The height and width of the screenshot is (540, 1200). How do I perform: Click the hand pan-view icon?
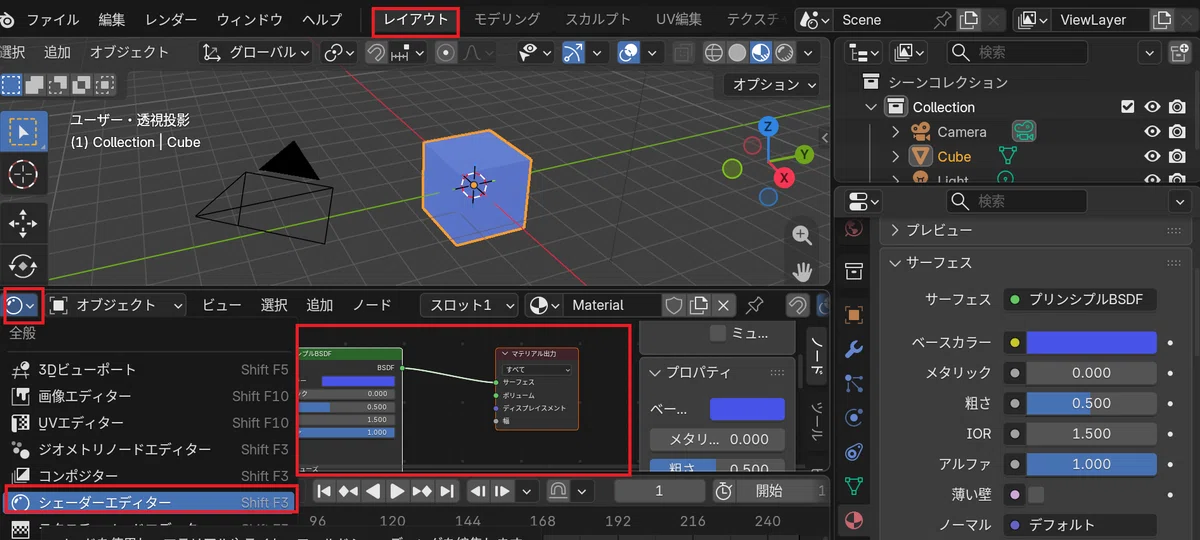[802, 271]
